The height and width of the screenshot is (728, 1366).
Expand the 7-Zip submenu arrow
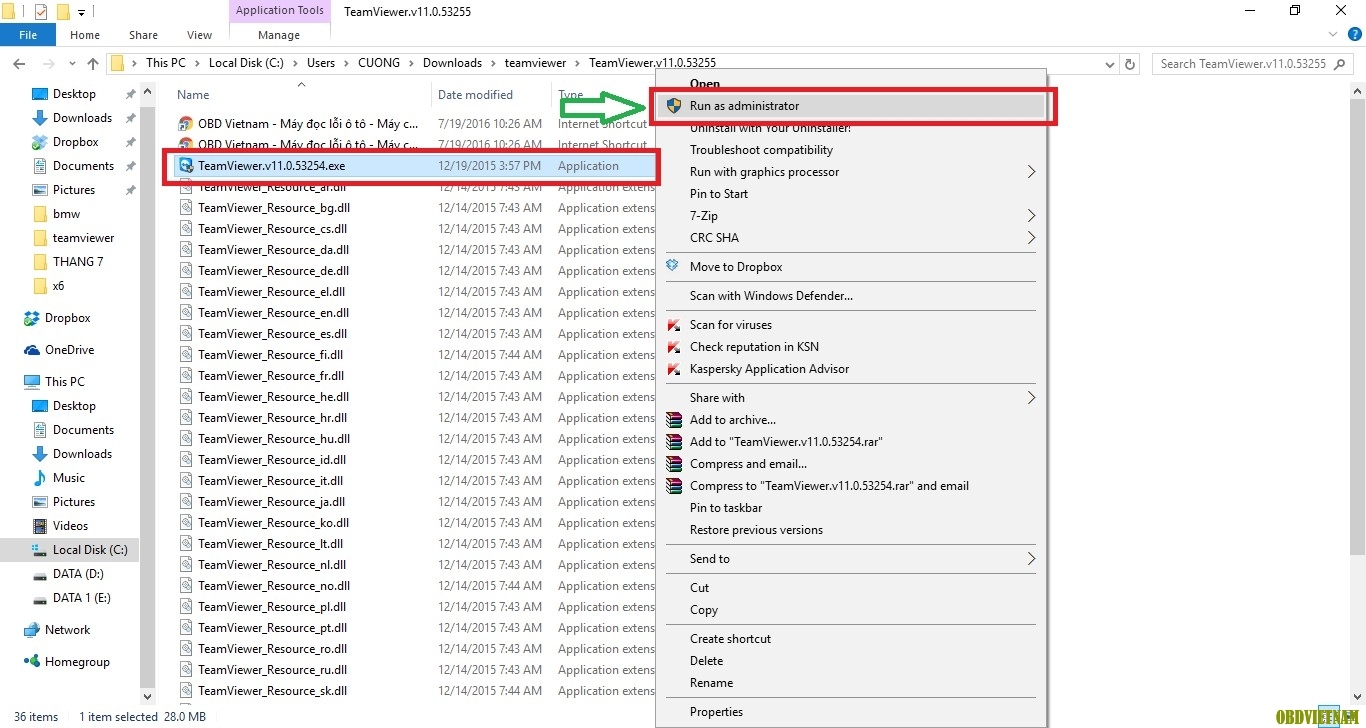1031,216
